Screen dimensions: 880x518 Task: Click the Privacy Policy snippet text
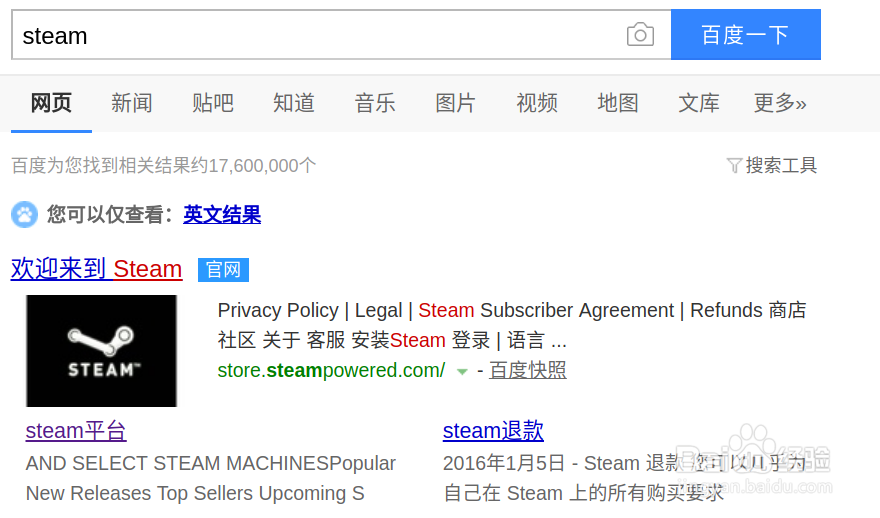[278, 310]
